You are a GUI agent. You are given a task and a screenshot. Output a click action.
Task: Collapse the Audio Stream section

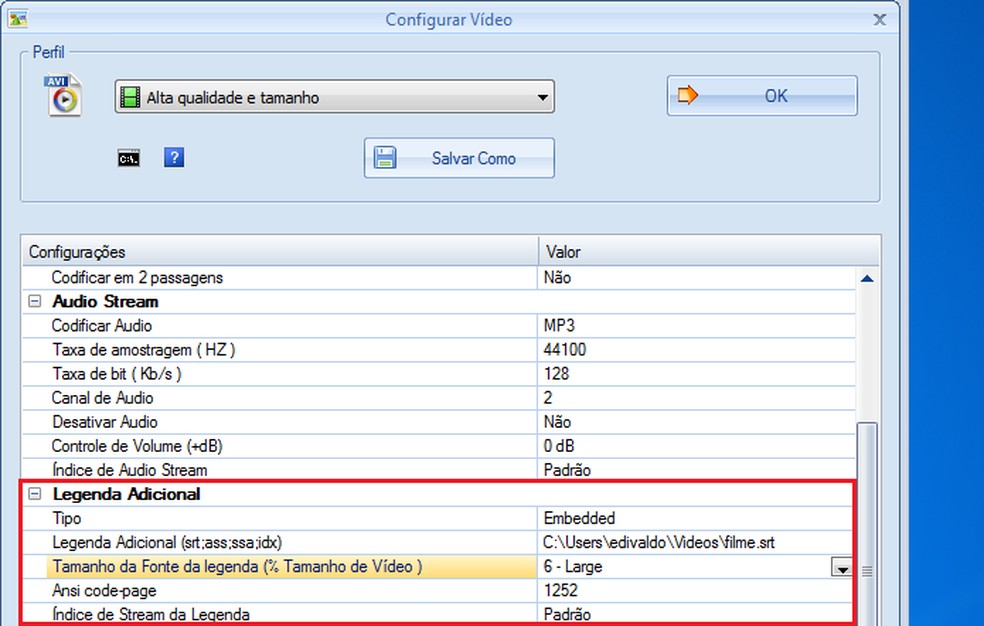click(34, 301)
